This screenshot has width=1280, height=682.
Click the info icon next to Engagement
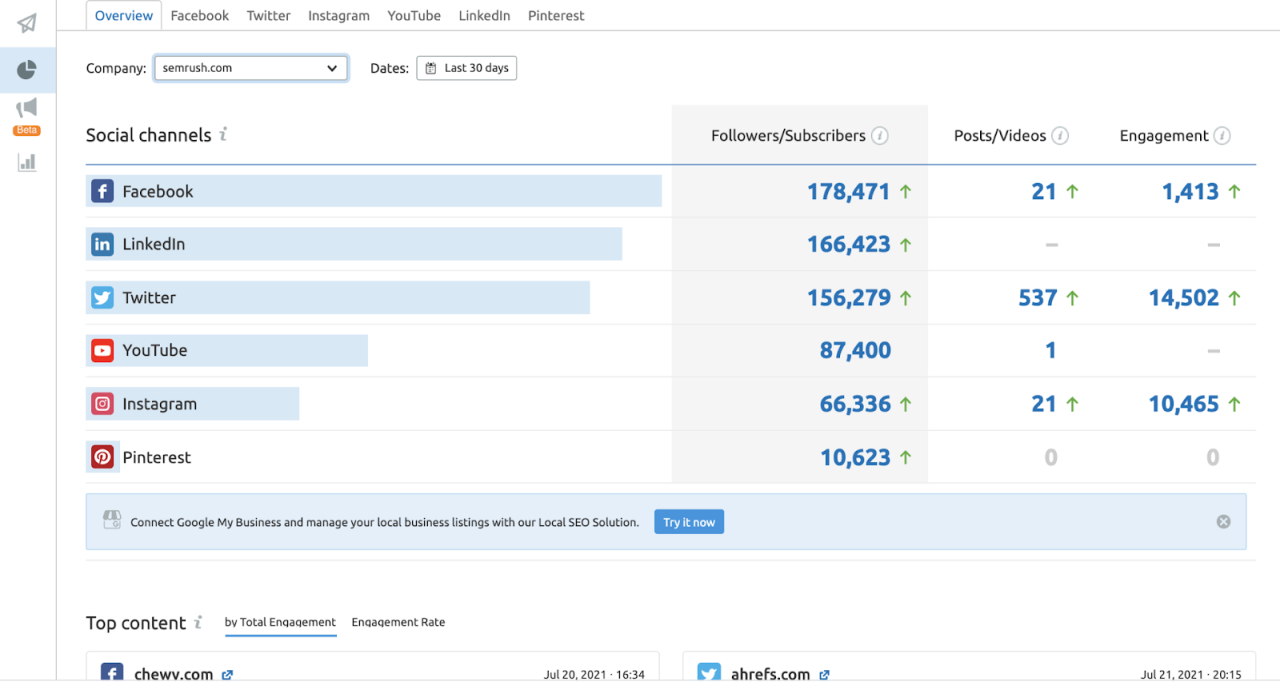pyautogui.click(x=1222, y=136)
